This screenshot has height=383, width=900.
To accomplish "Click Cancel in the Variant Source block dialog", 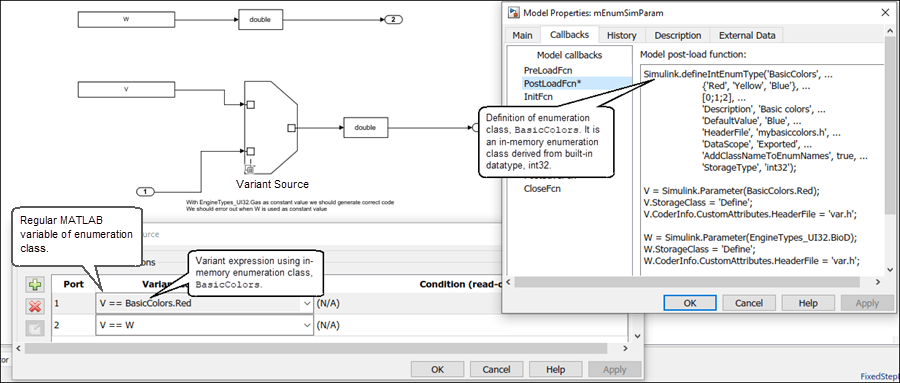I will click(x=496, y=369).
